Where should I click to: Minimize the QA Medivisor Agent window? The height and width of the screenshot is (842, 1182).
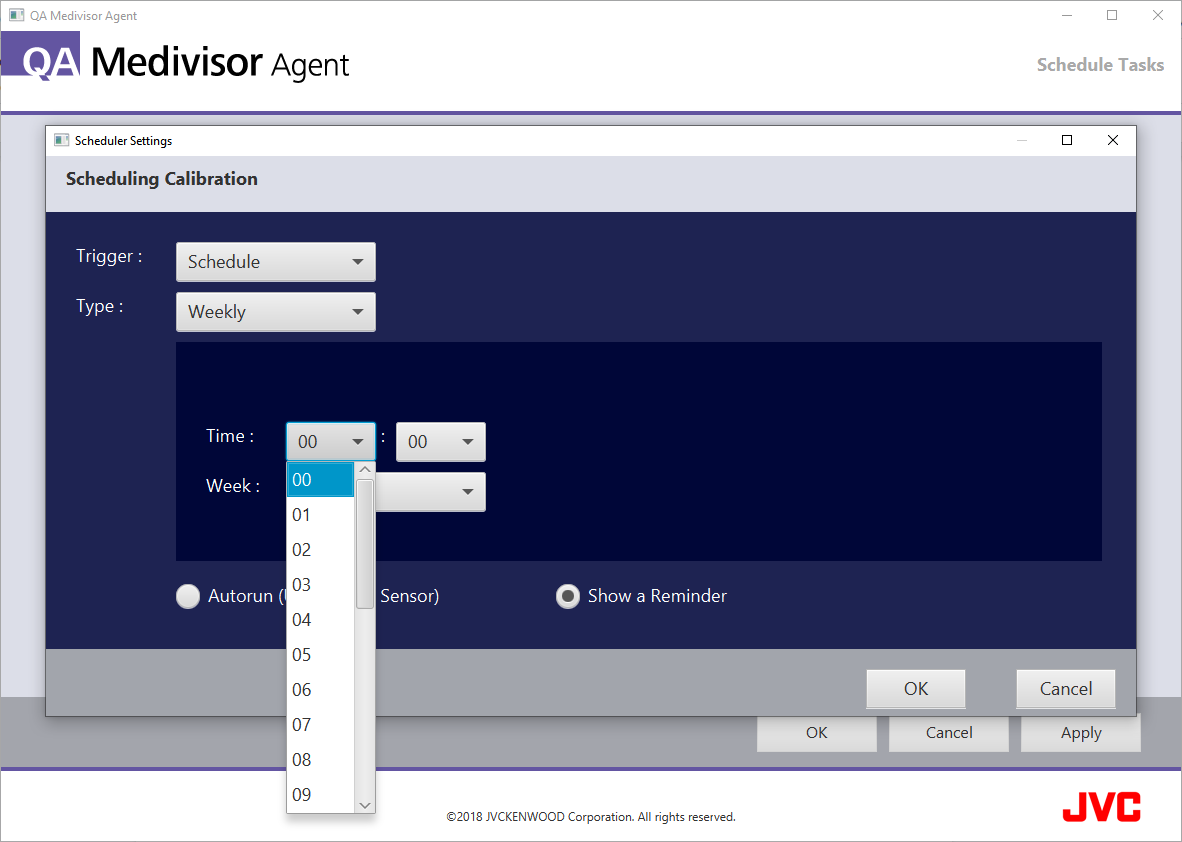point(1067,15)
